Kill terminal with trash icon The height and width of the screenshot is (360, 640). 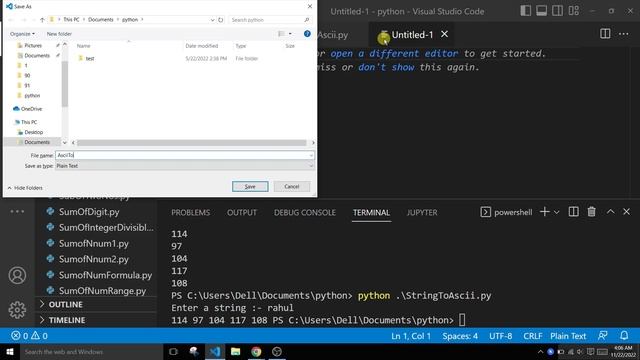tap(591, 212)
